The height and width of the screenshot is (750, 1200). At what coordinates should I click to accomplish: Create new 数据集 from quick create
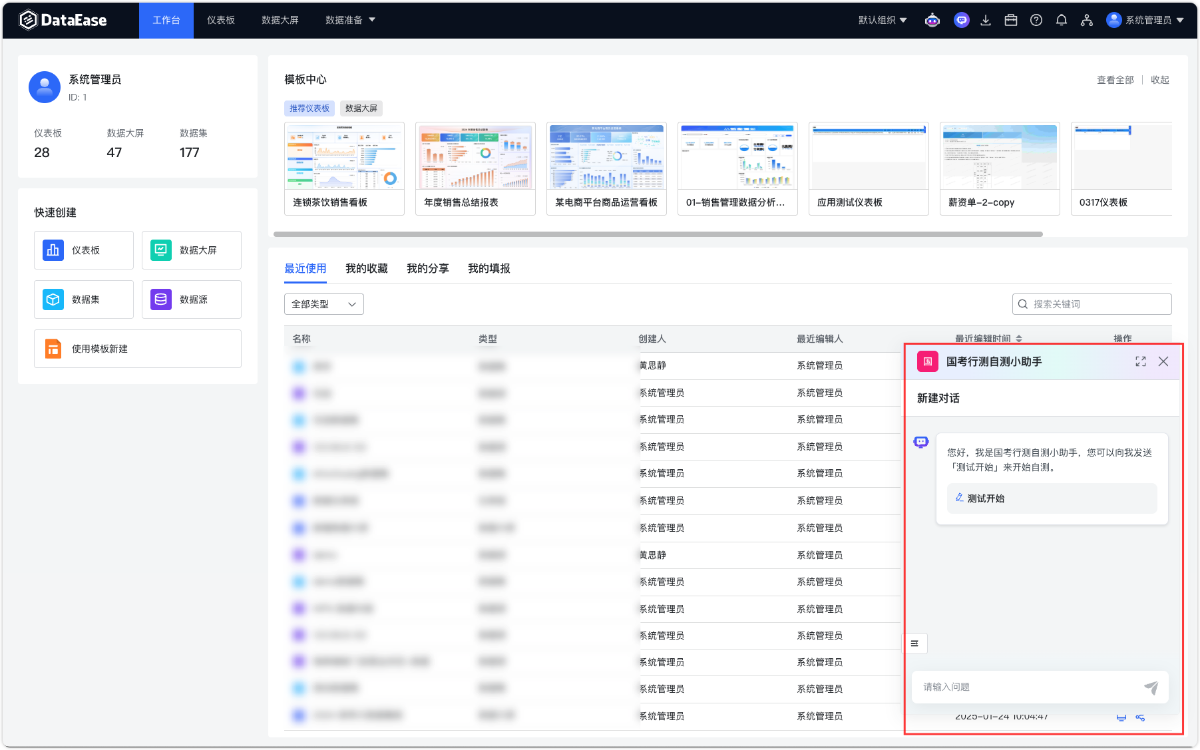click(84, 299)
